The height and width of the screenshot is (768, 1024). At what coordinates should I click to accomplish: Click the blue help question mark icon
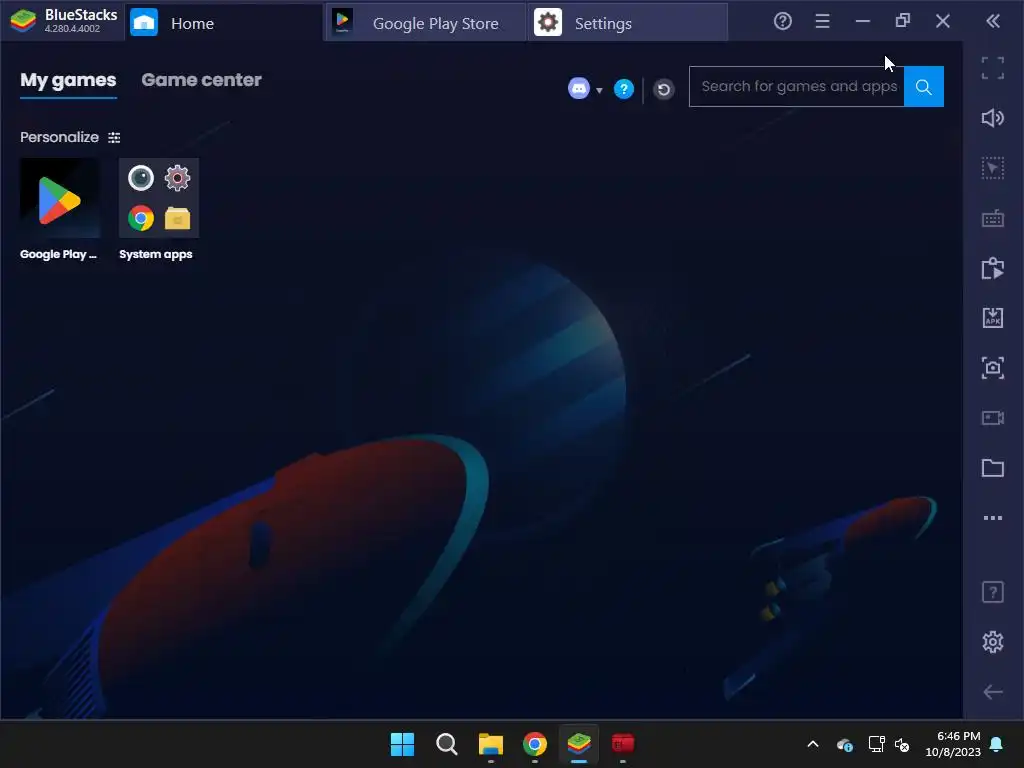624,89
